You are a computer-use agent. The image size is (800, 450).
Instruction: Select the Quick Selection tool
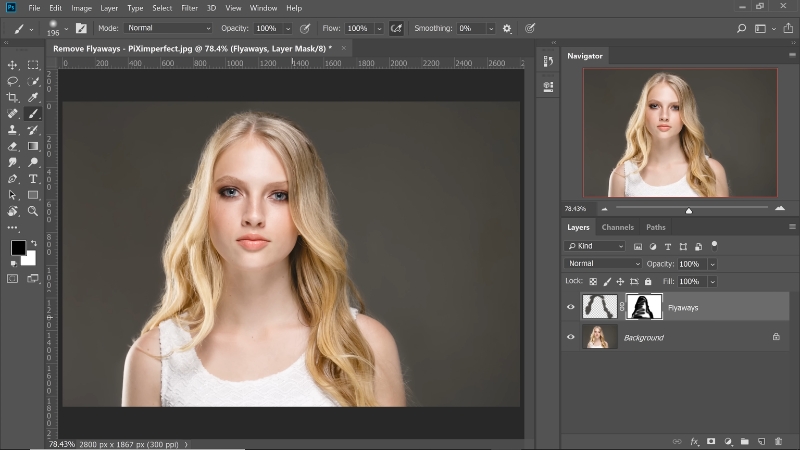(x=33, y=81)
